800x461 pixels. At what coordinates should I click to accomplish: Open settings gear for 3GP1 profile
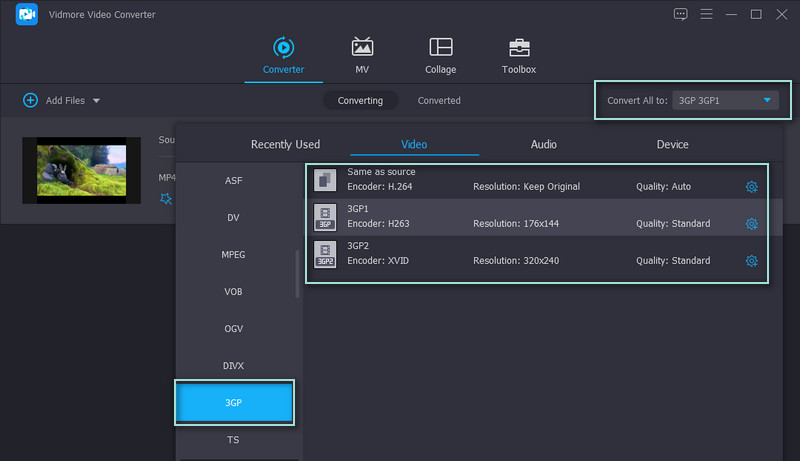[x=751, y=224]
